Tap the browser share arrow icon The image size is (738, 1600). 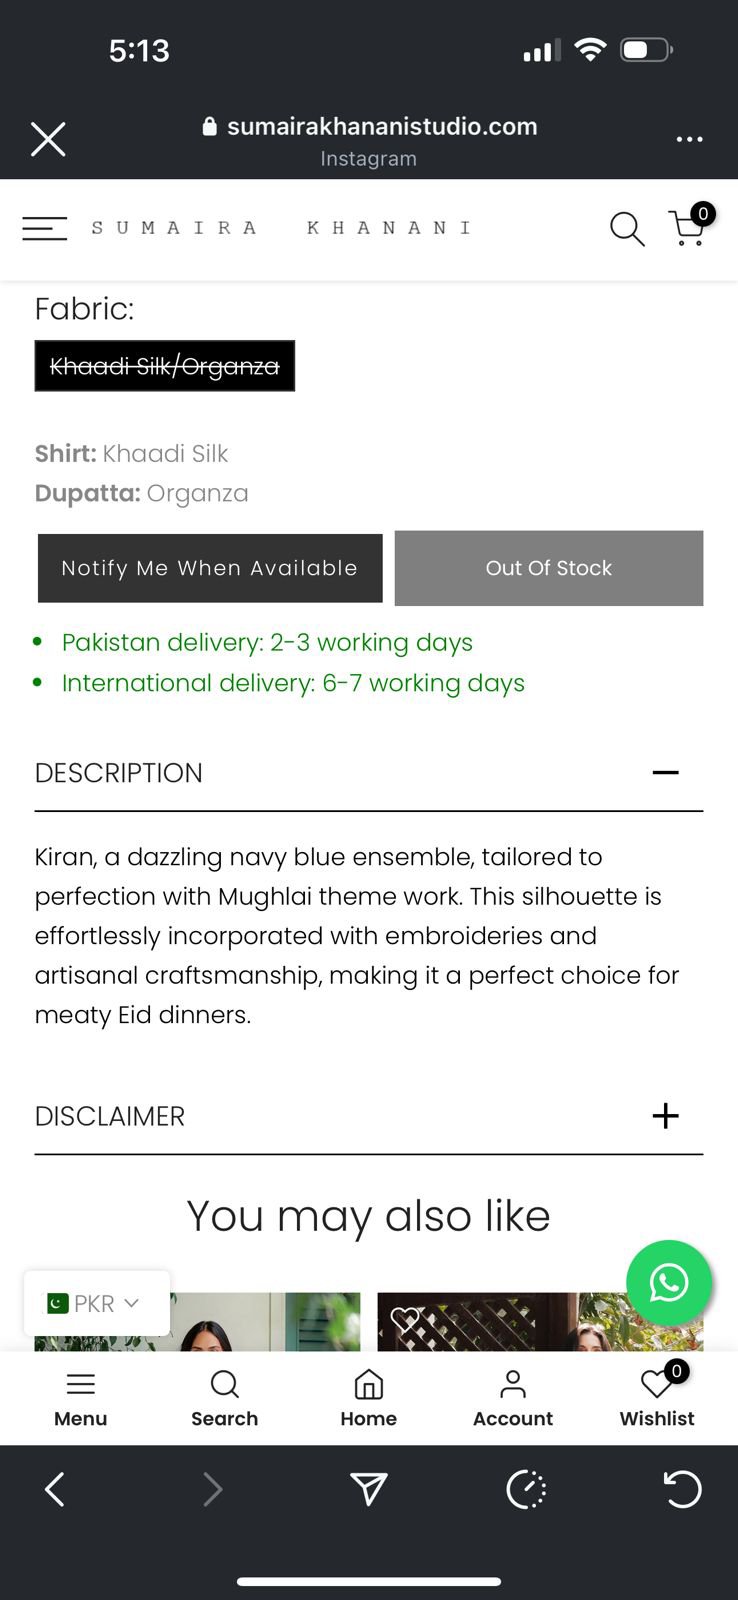tap(369, 1489)
